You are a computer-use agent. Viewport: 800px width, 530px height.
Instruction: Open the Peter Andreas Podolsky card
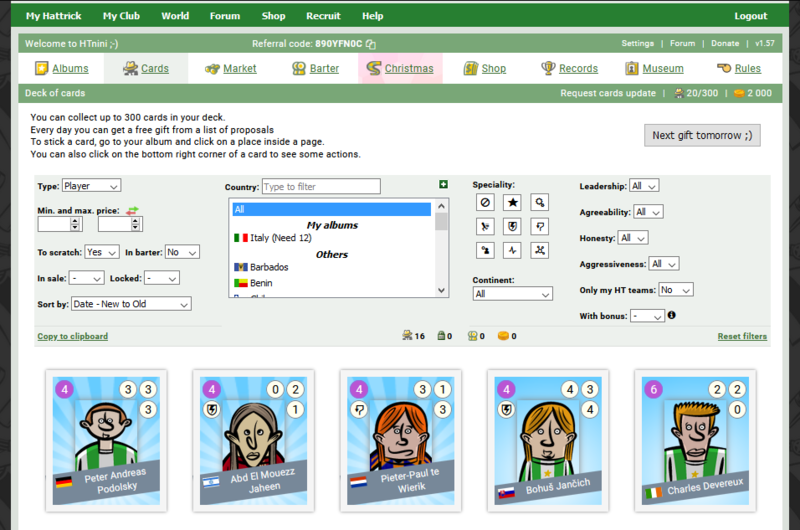point(106,441)
